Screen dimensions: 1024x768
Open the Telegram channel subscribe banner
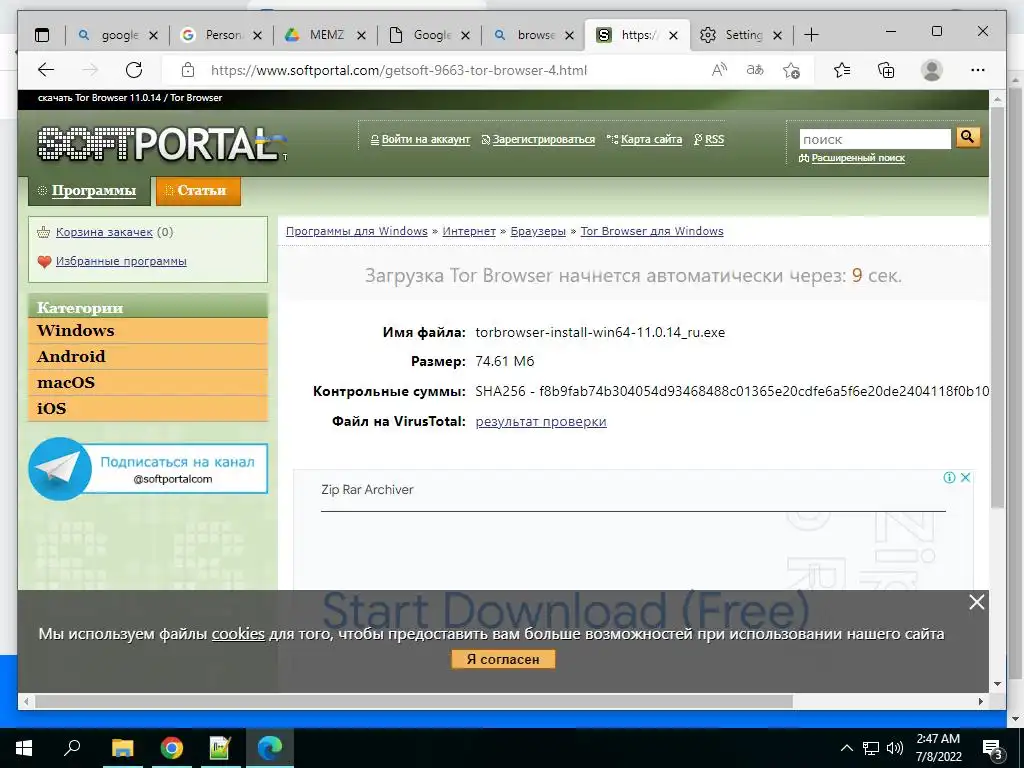coord(148,469)
